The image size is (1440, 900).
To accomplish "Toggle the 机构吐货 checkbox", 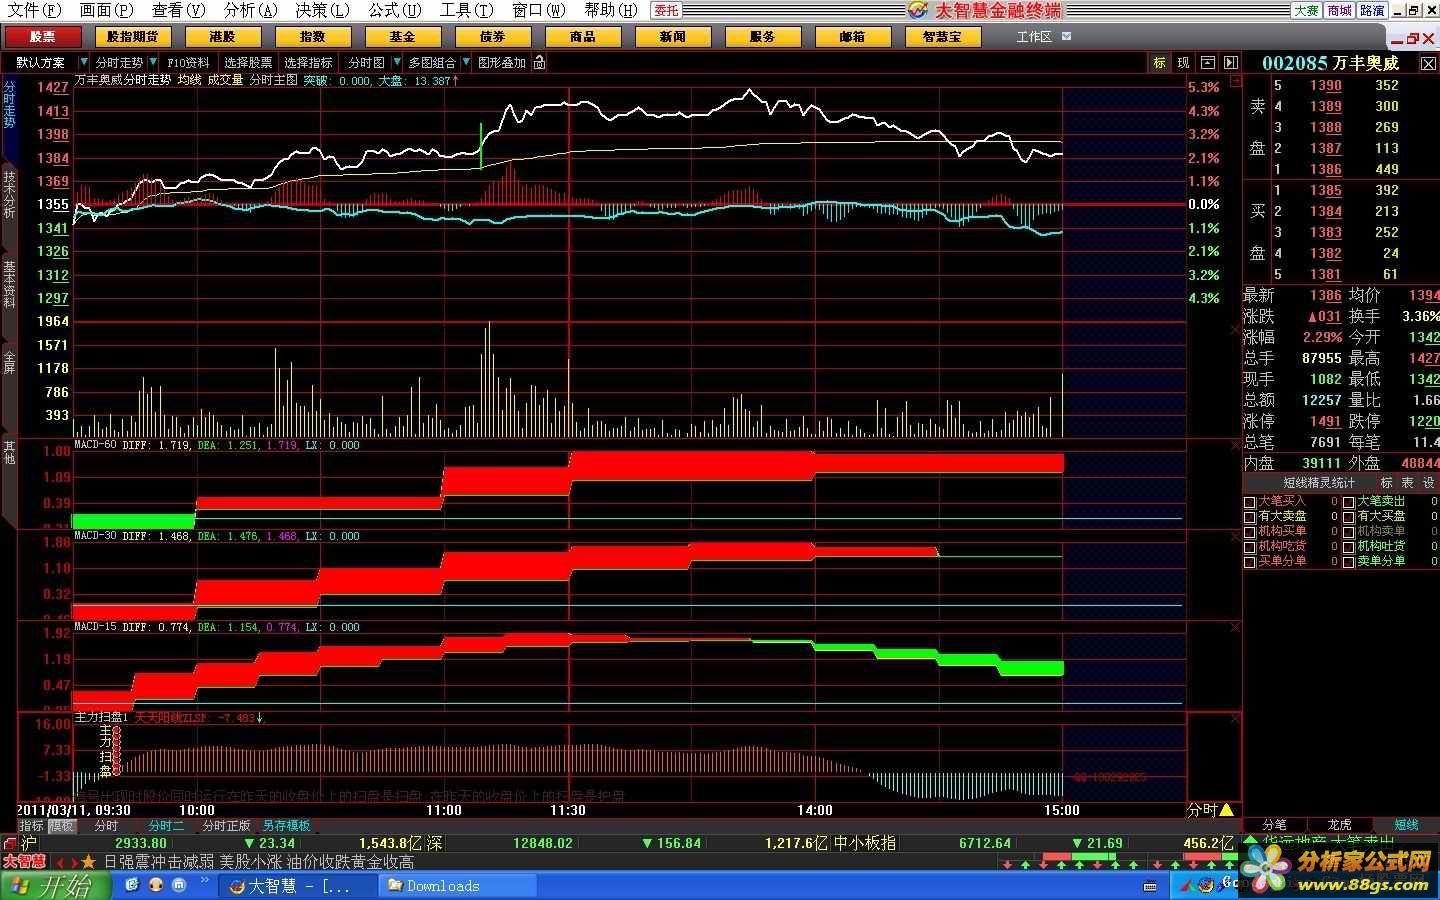I will point(1349,547).
